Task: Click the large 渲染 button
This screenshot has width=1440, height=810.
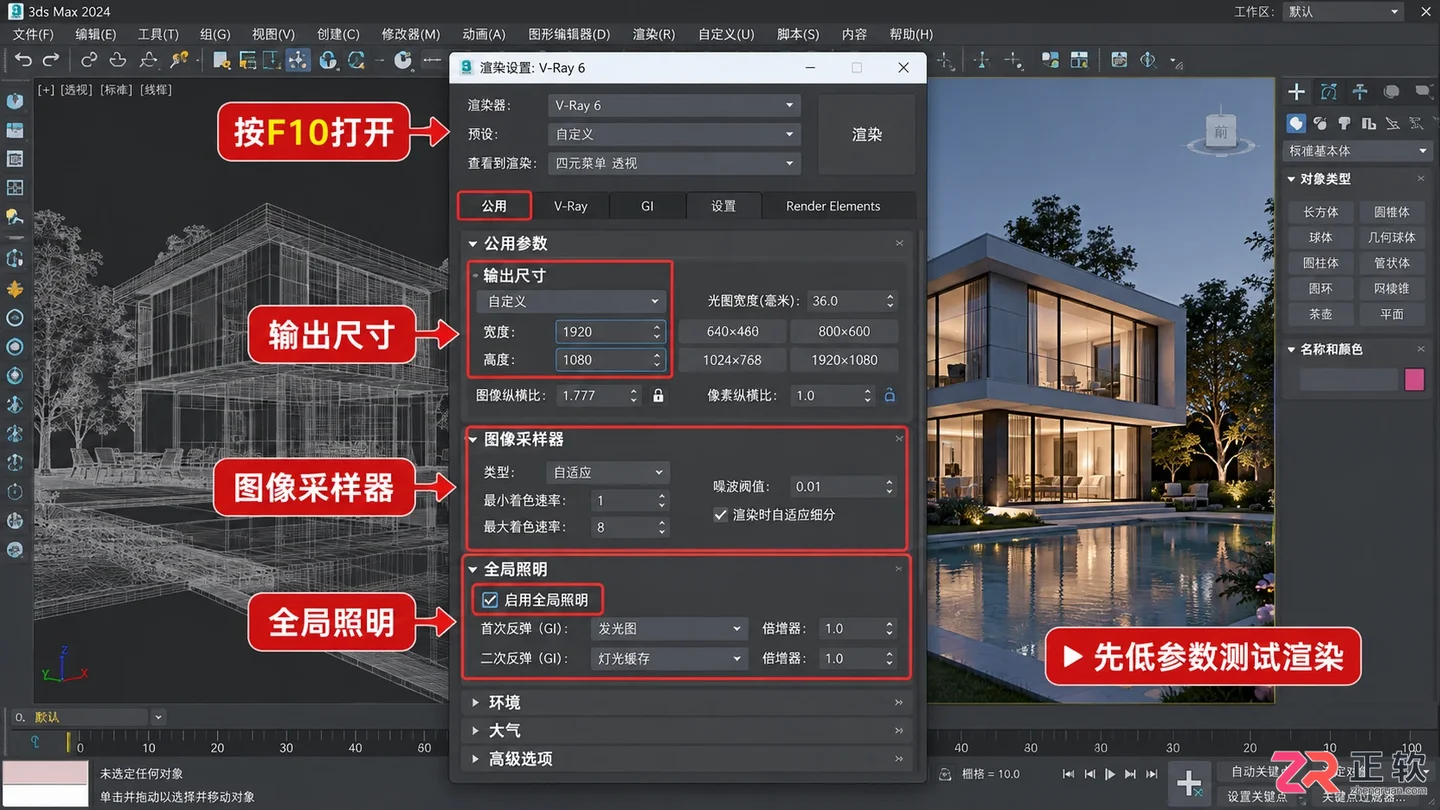Action: click(x=867, y=135)
